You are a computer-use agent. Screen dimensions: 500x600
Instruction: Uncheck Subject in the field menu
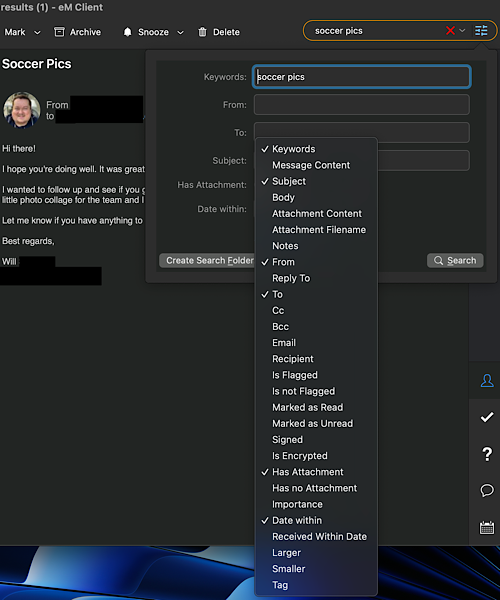coord(316,181)
